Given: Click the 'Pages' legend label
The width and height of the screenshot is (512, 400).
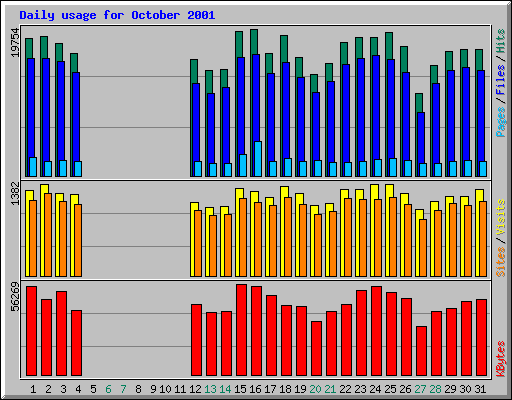Looking at the screenshot, I should (501, 122).
